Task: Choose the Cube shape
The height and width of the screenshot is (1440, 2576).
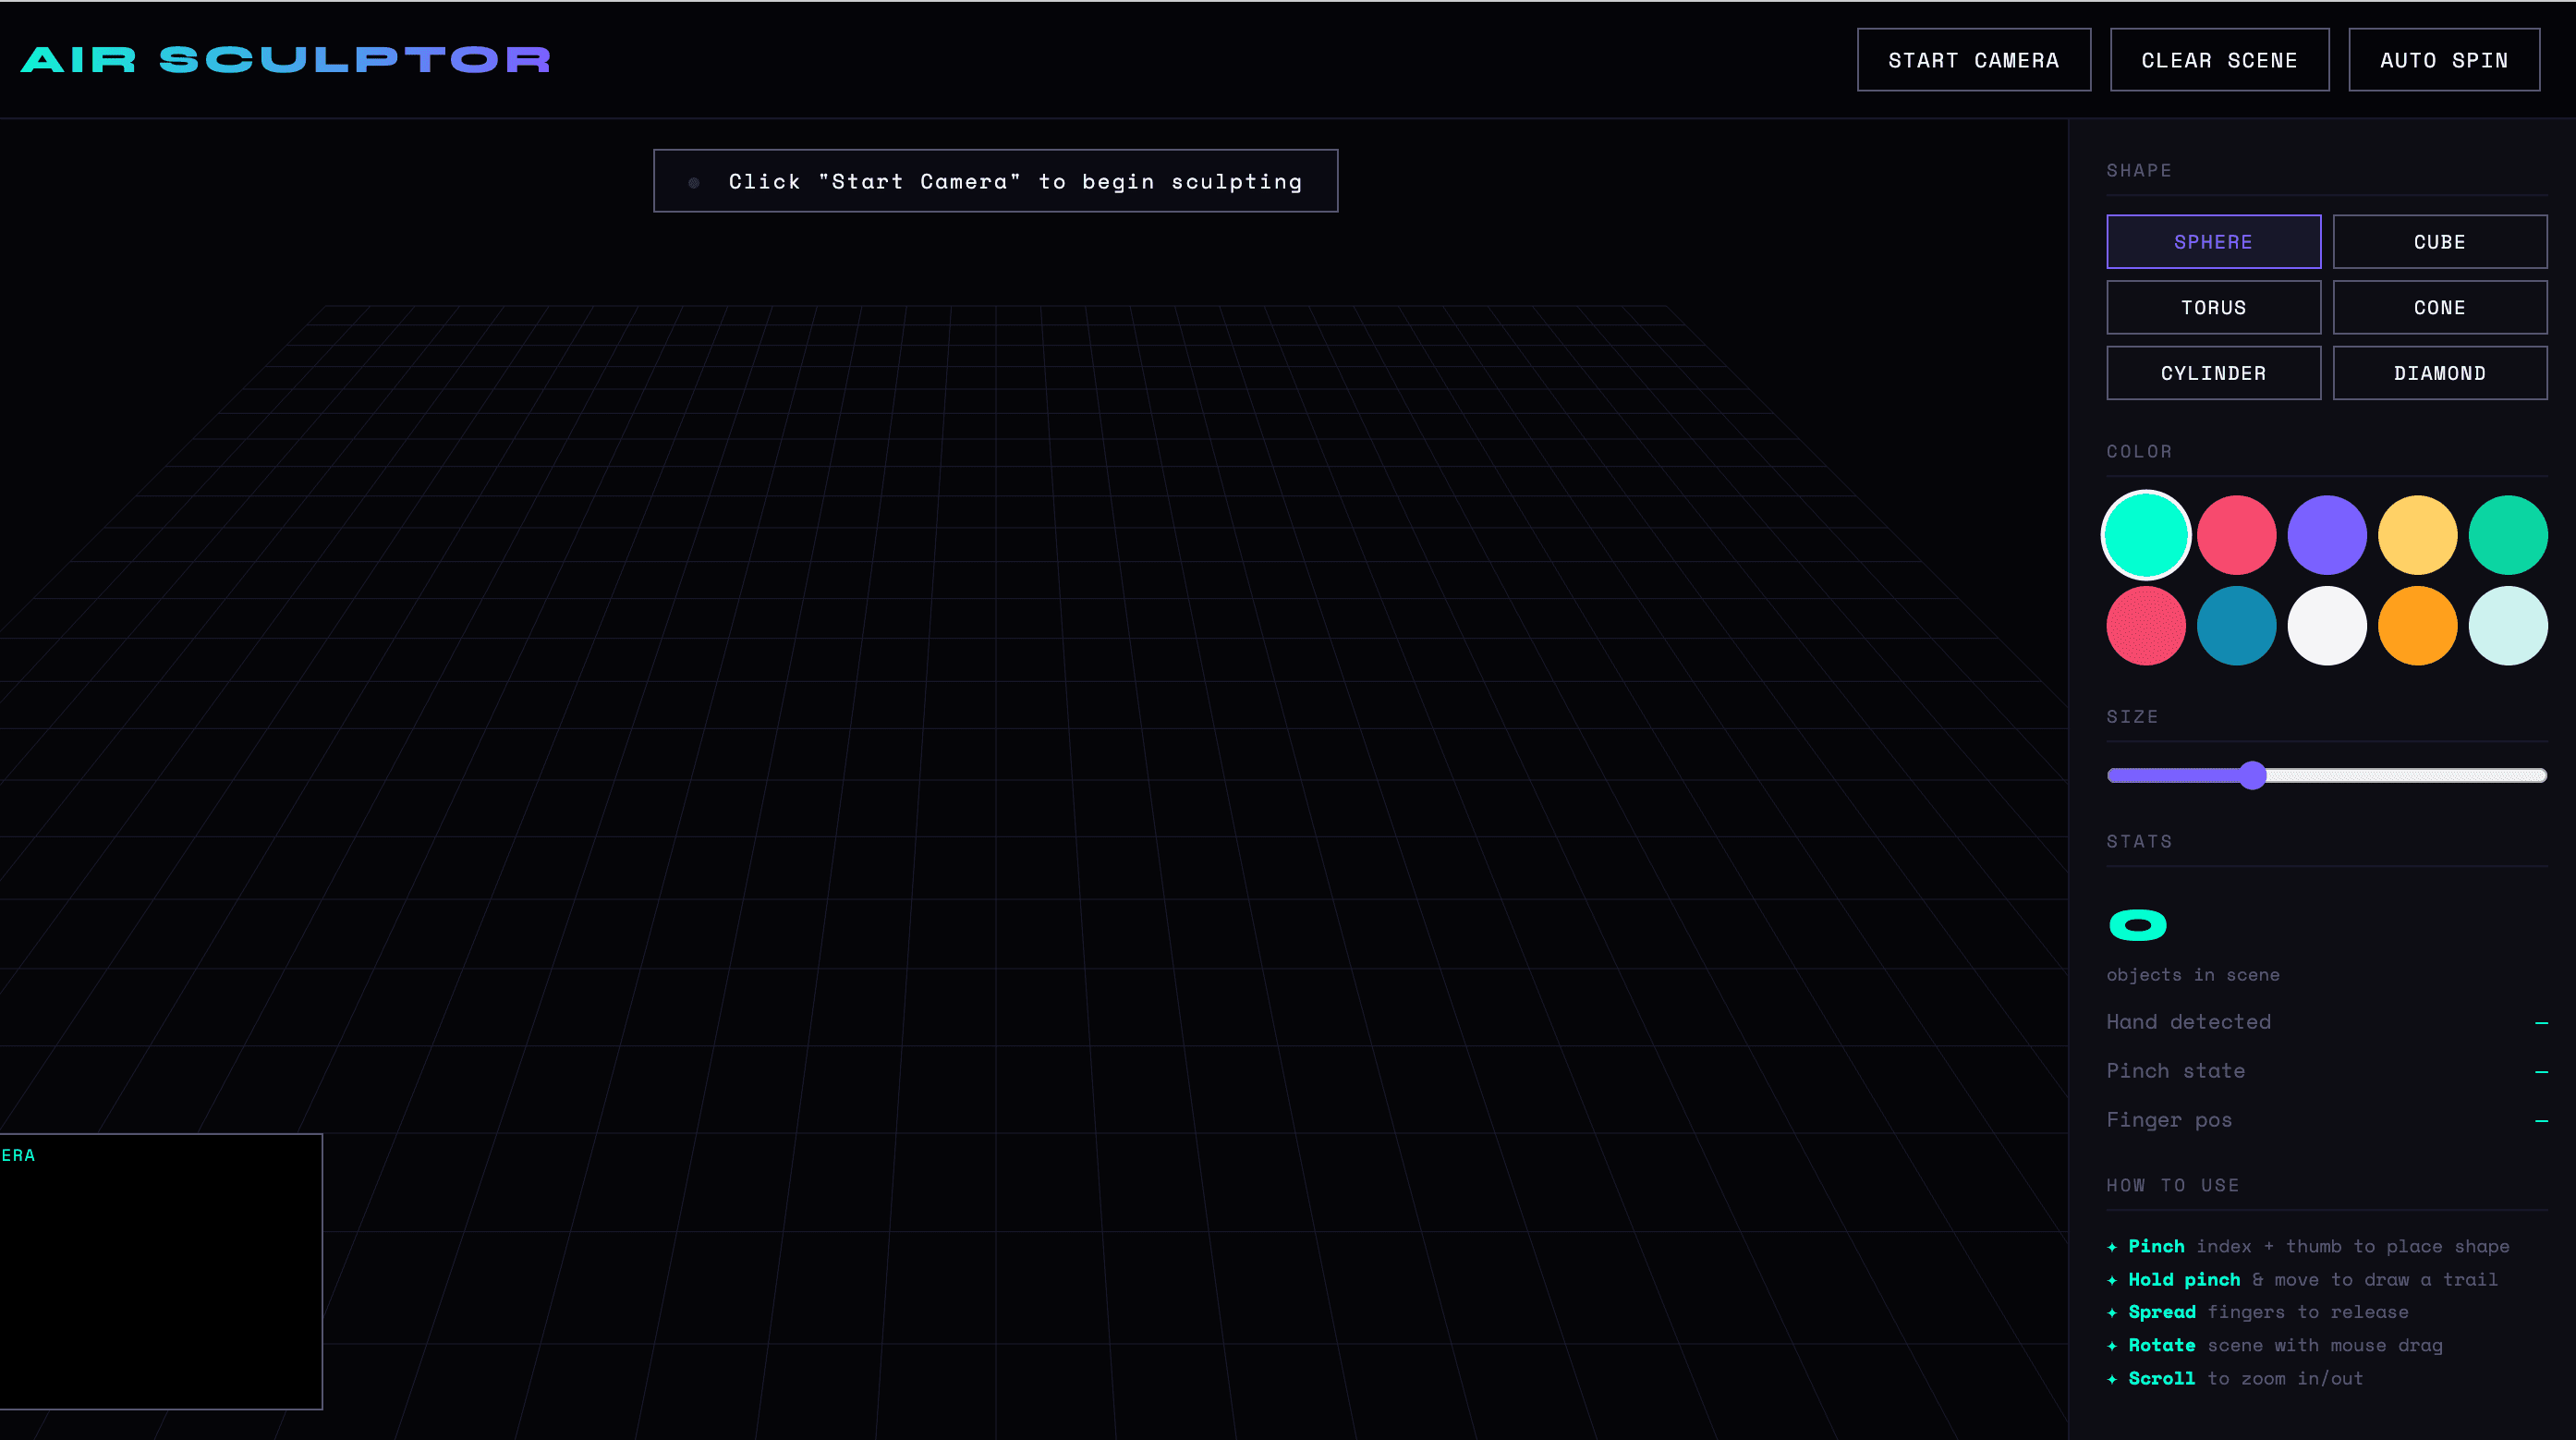Action: tap(2439, 242)
